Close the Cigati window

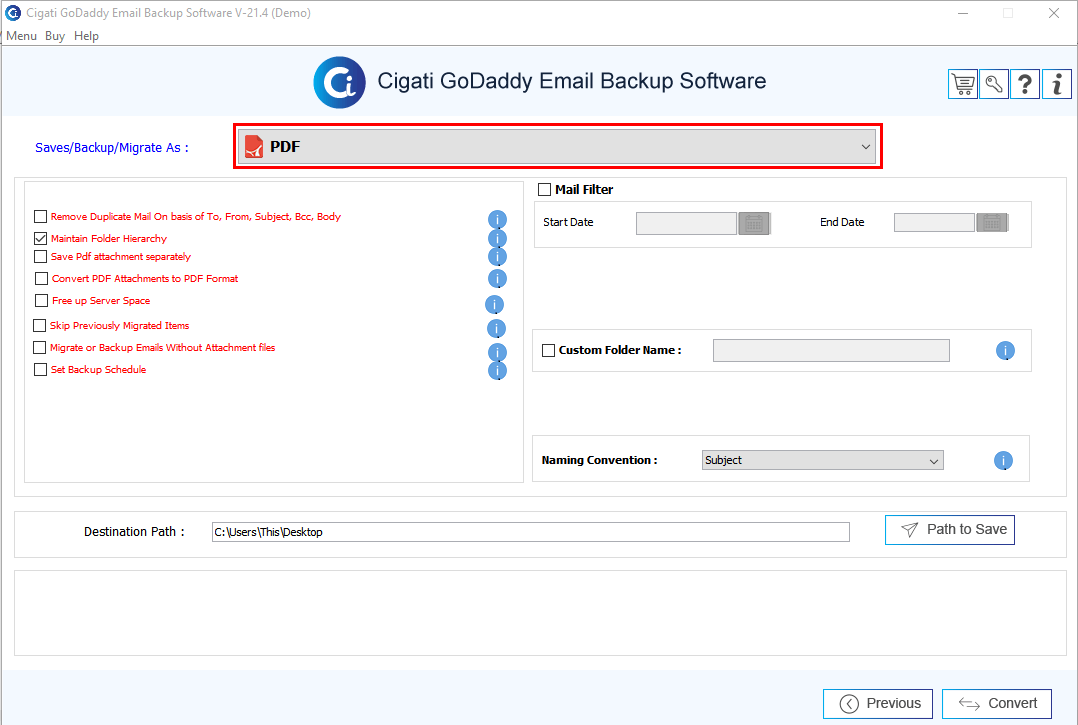click(x=1053, y=13)
